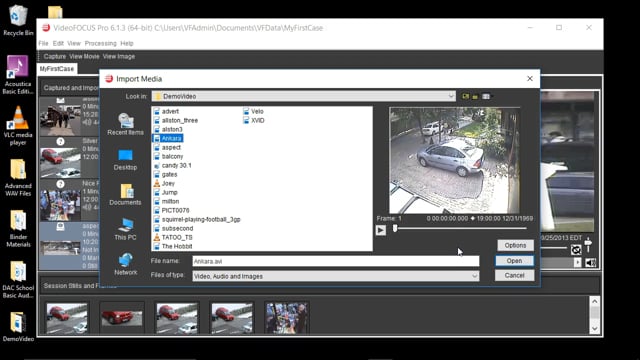Click the session stills scrollbar down arrow
This screenshot has height=360, width=640.
595,329
